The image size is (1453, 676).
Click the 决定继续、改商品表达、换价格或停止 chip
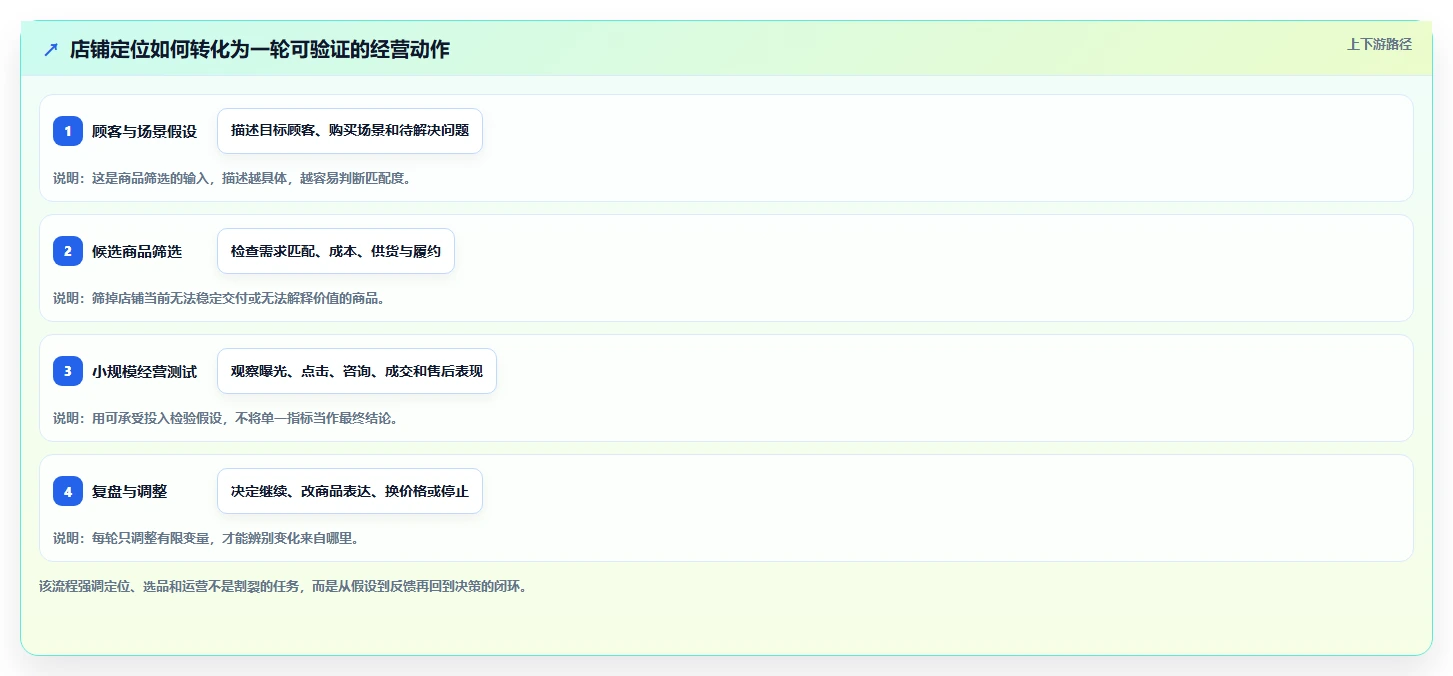tap(350, 491)
